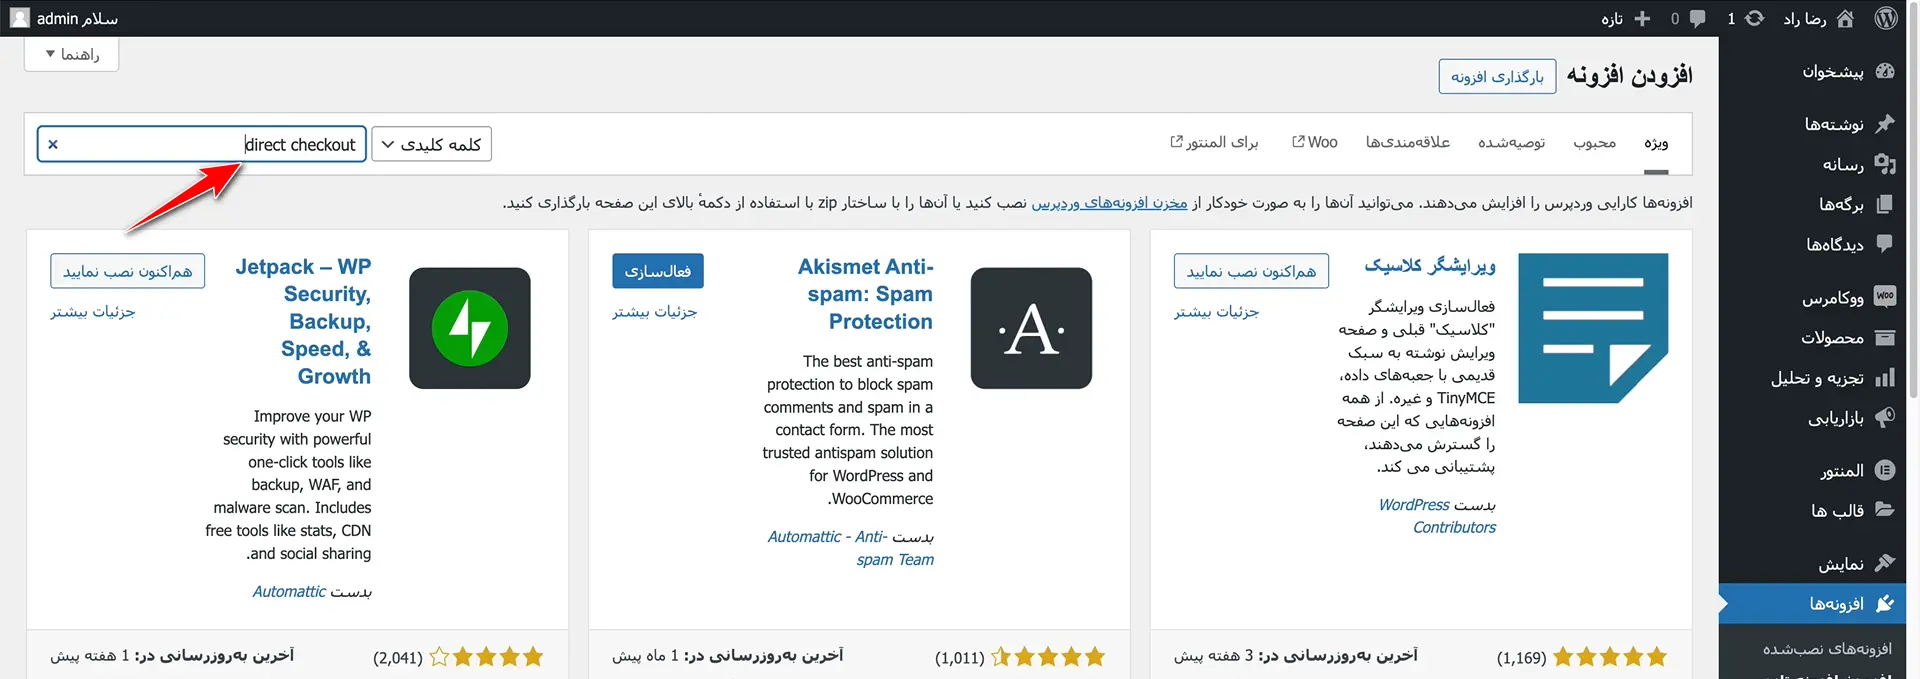The image size is (1920, 679).
Task: Click the comments icon in sidebar
Action: click(1885, 244)
